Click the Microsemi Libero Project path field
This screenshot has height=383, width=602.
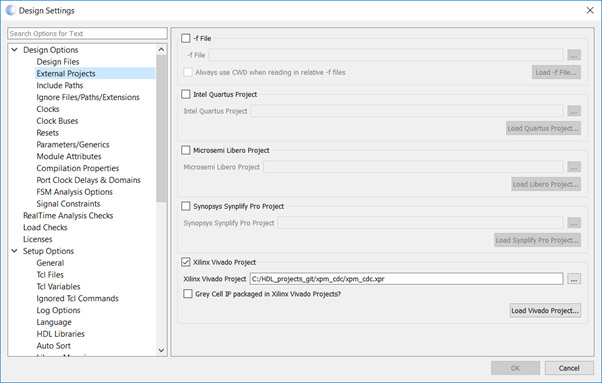click(413, 167)
